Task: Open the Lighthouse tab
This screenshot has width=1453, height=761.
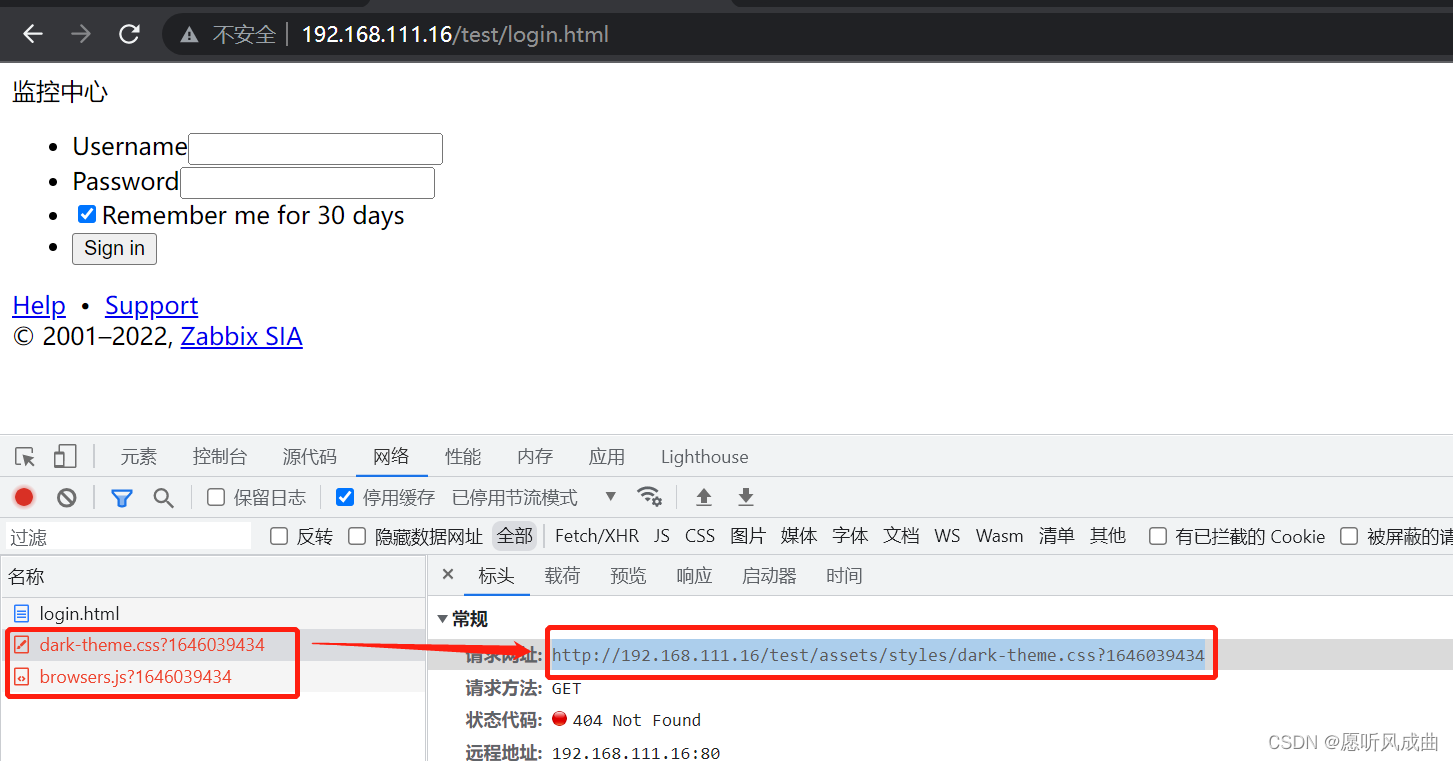Action: 704,457
